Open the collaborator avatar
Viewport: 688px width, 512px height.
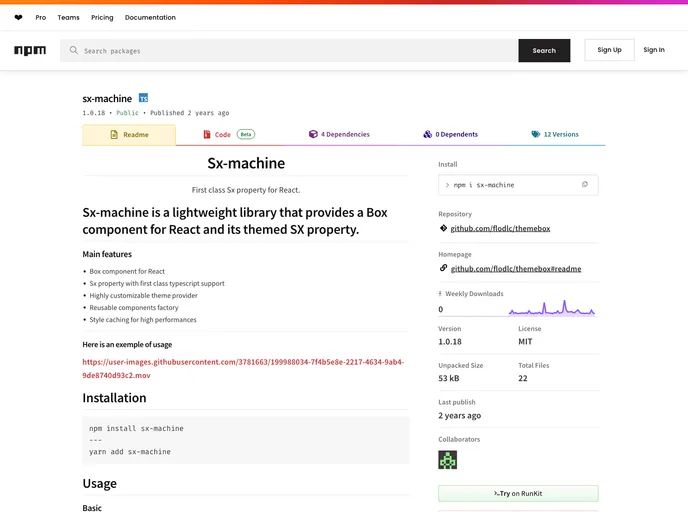coord(447,460)
